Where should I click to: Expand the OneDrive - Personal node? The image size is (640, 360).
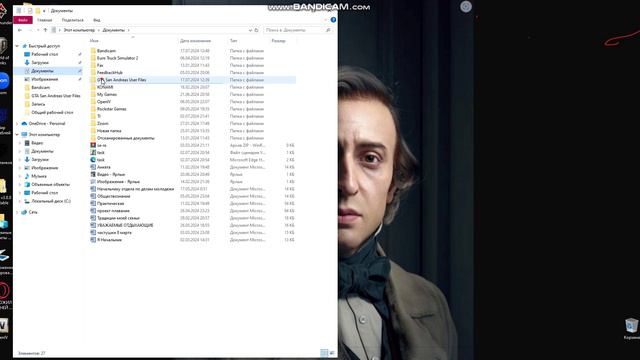coord(17,124)
